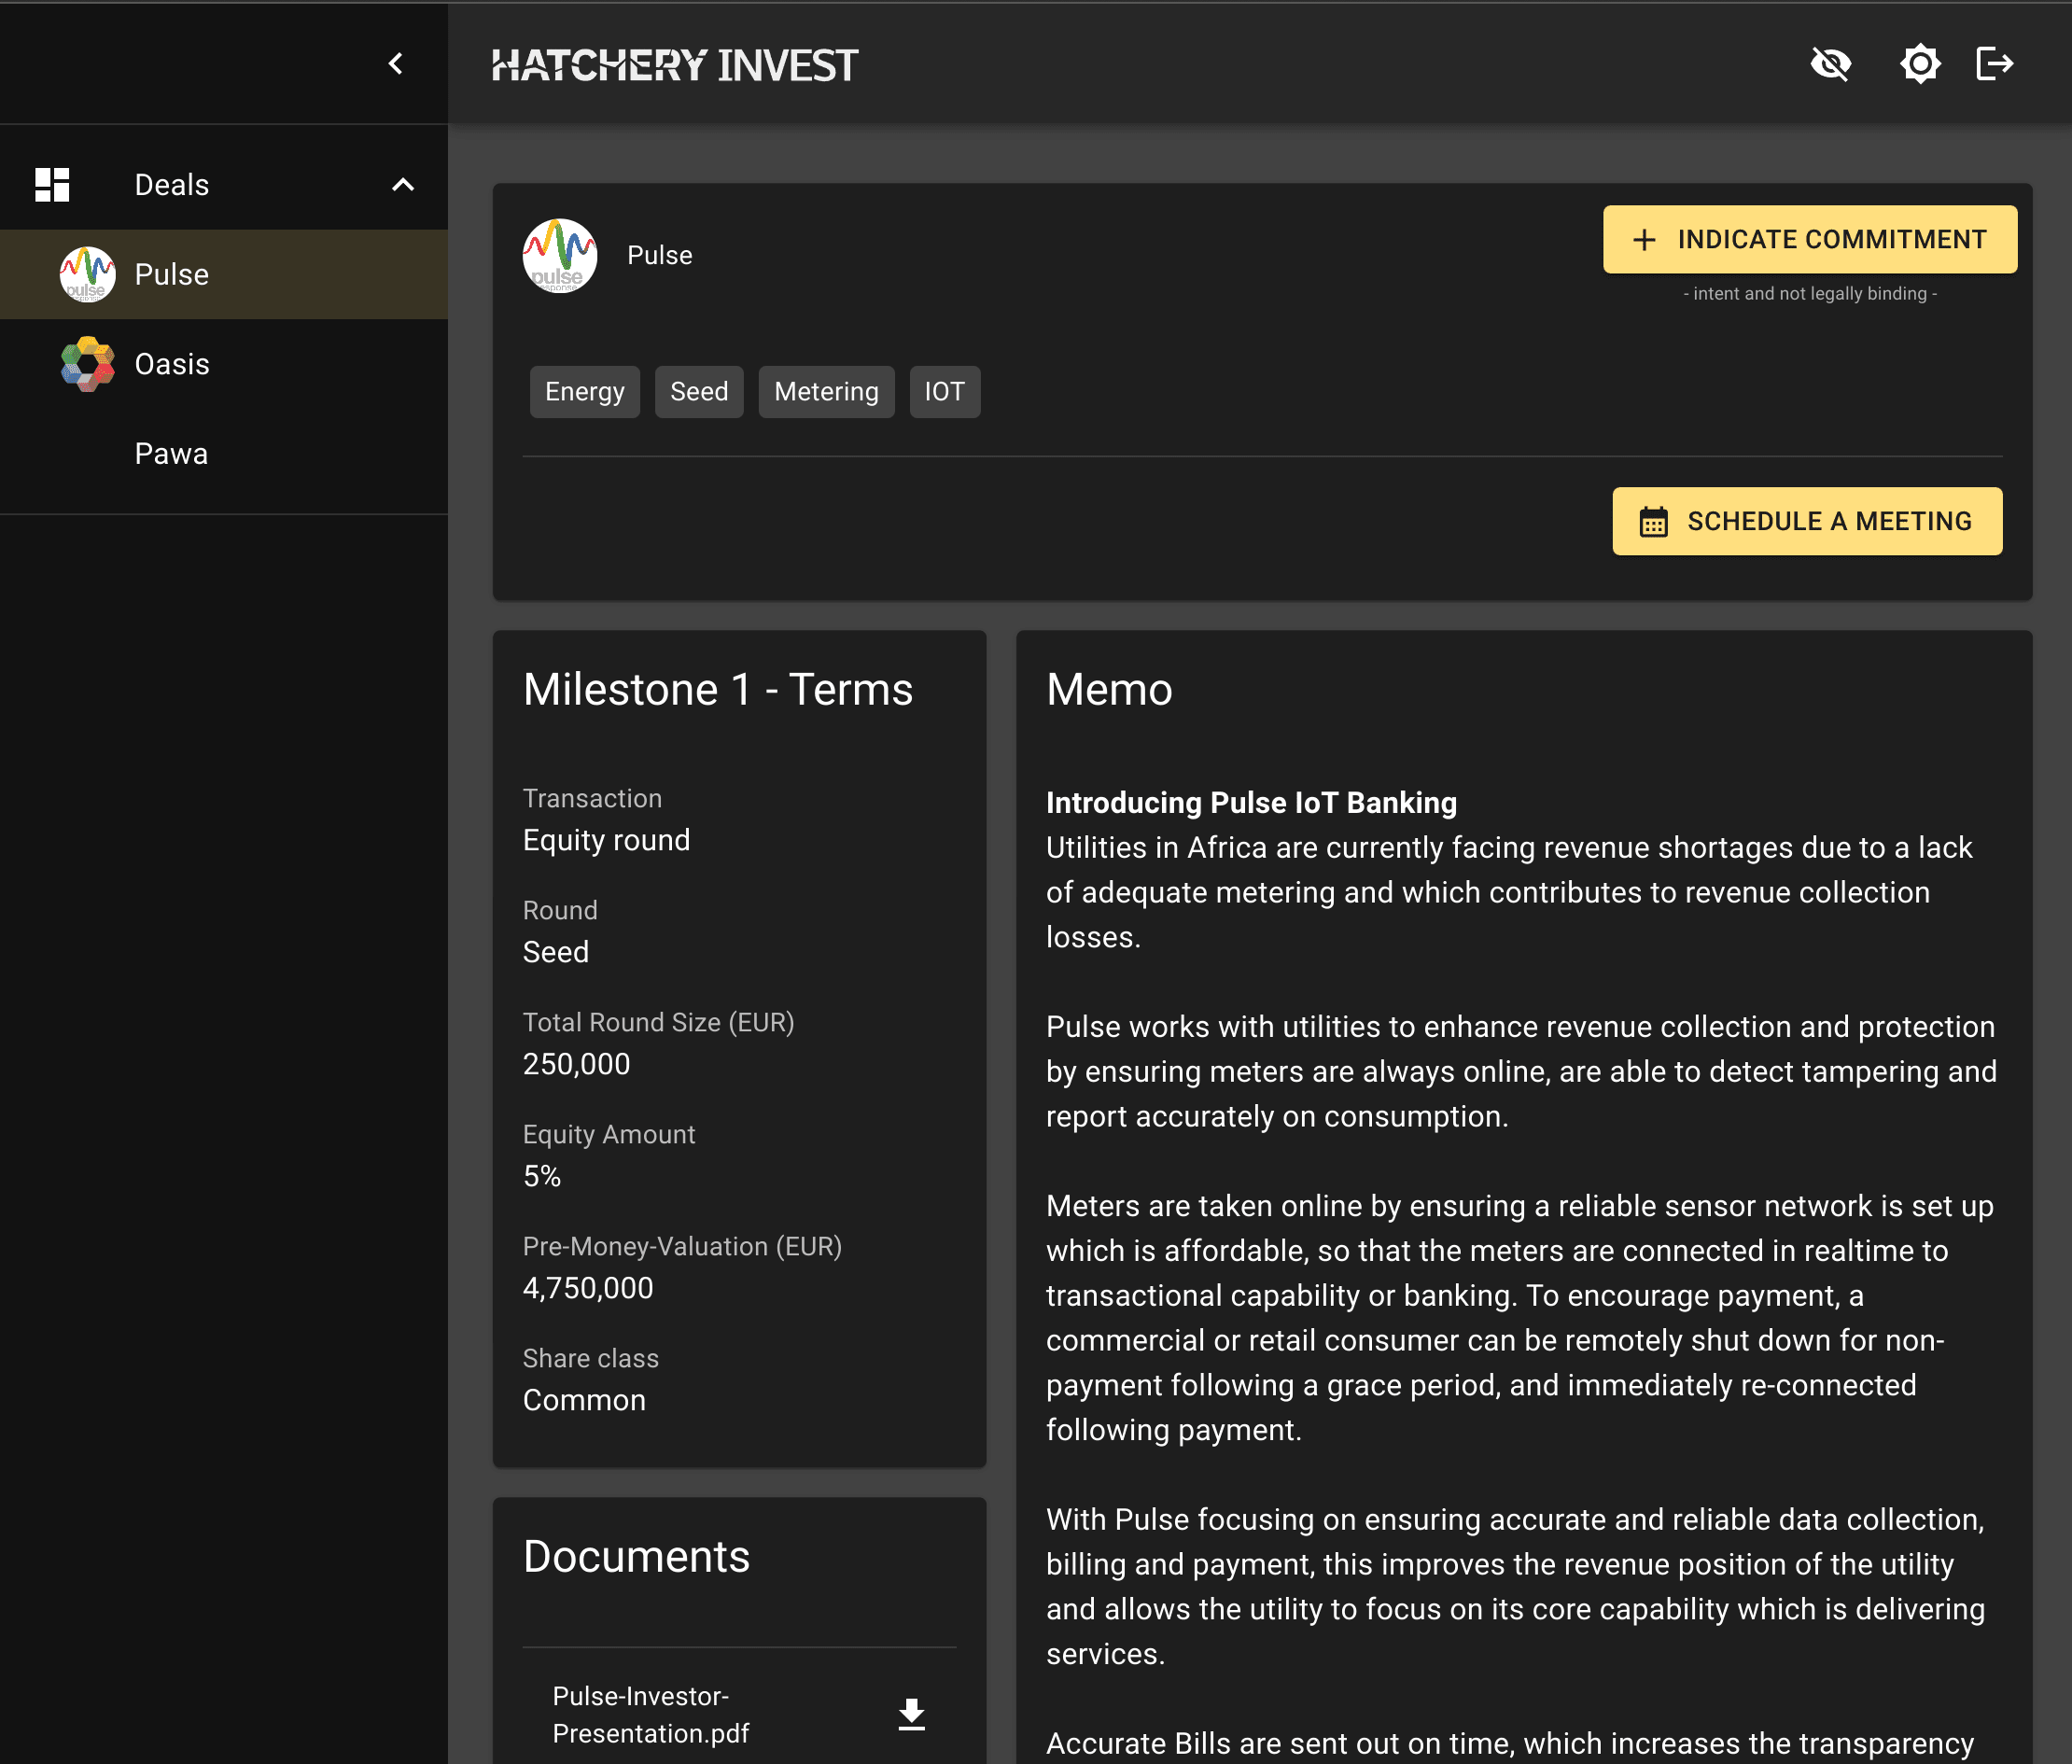Select the Metering tag chip
This screenshot has width=2072, height=1764.
click(x=826, y=392)
